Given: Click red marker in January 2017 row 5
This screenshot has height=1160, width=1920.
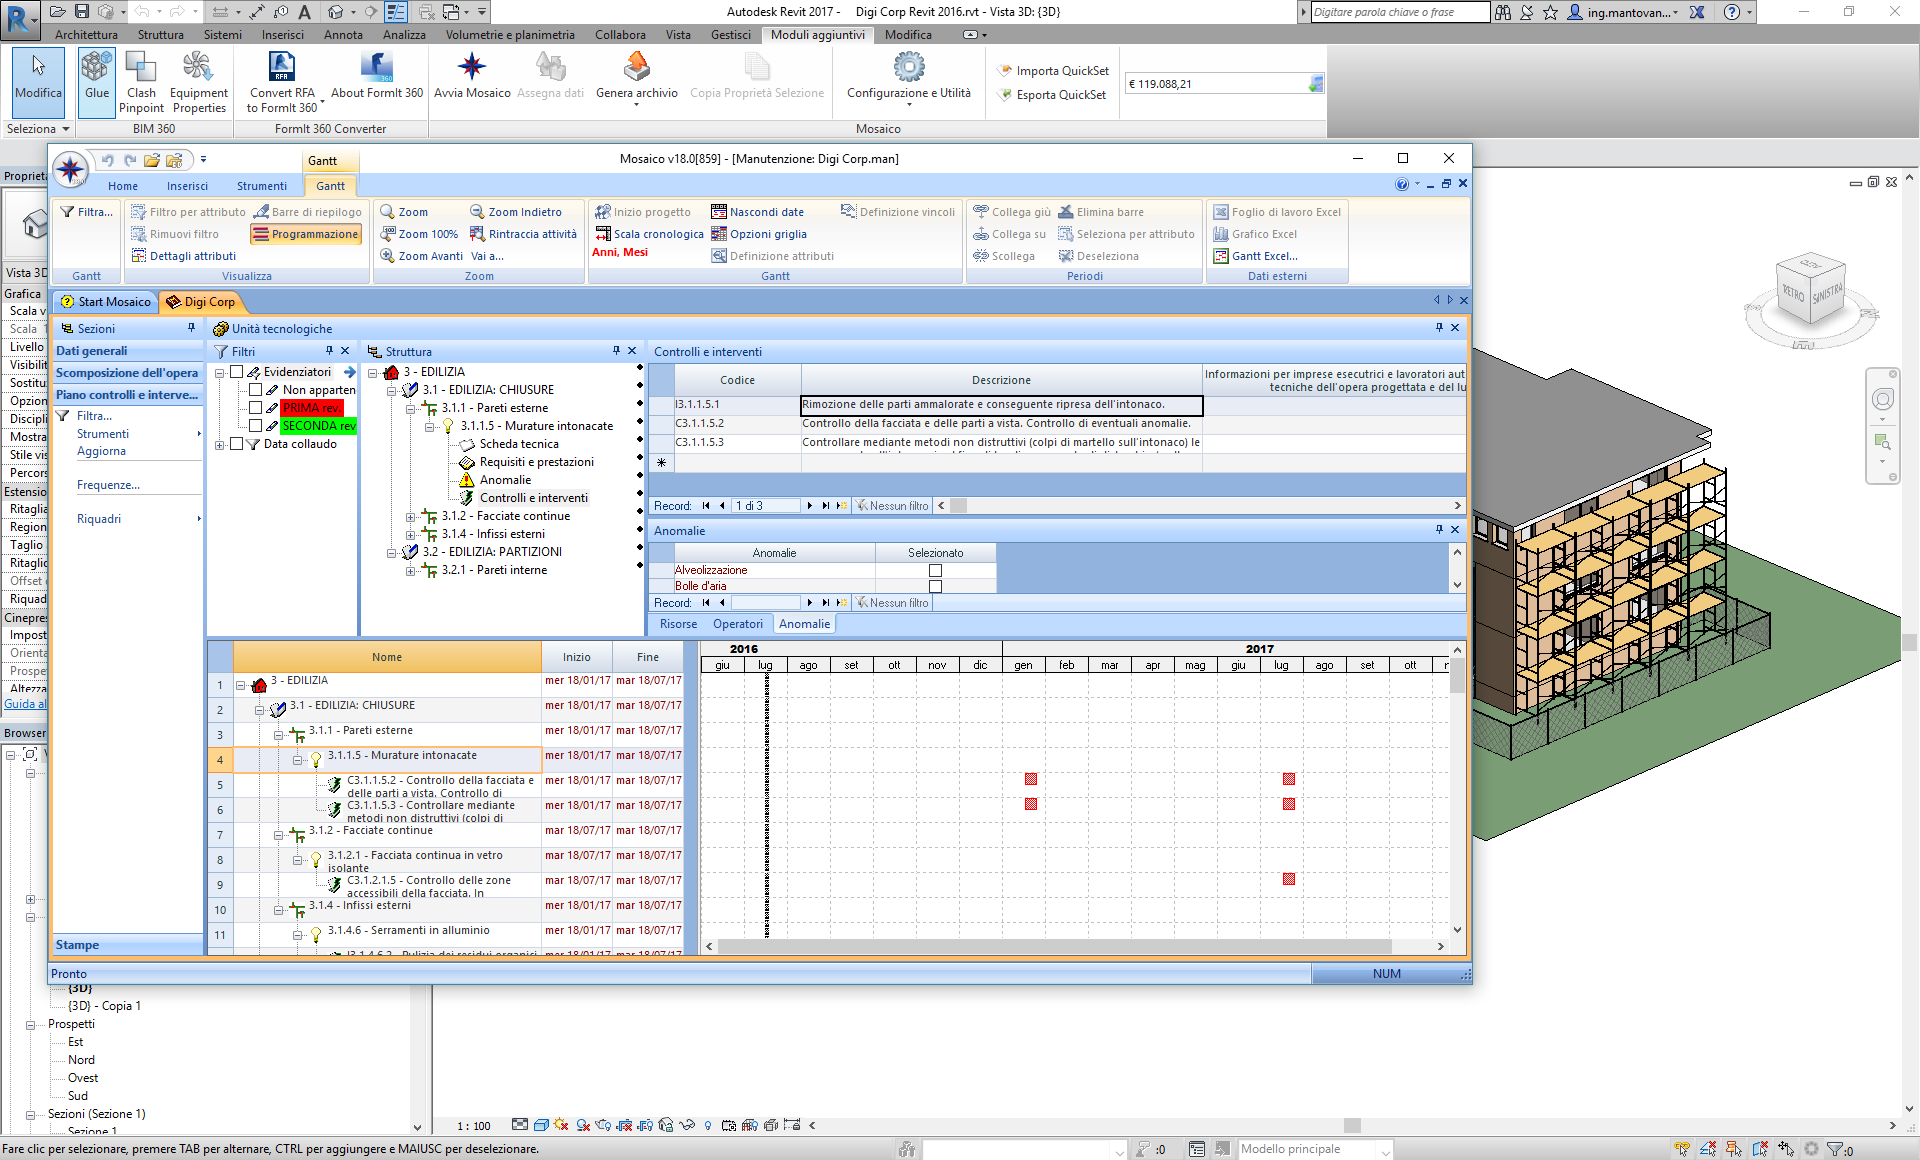Looking at the screenshot, I should (1030, 779).
